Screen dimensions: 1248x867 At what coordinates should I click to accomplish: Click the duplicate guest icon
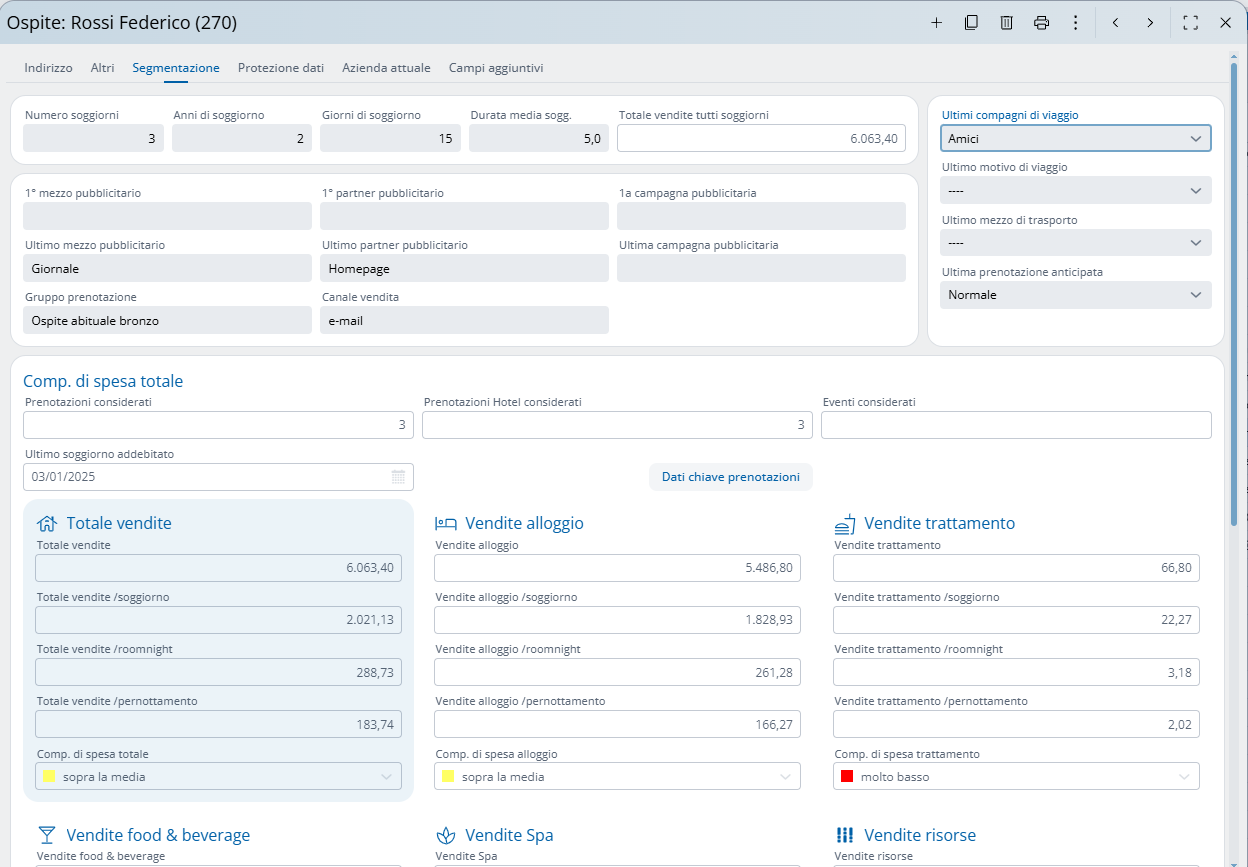[971, 23]
